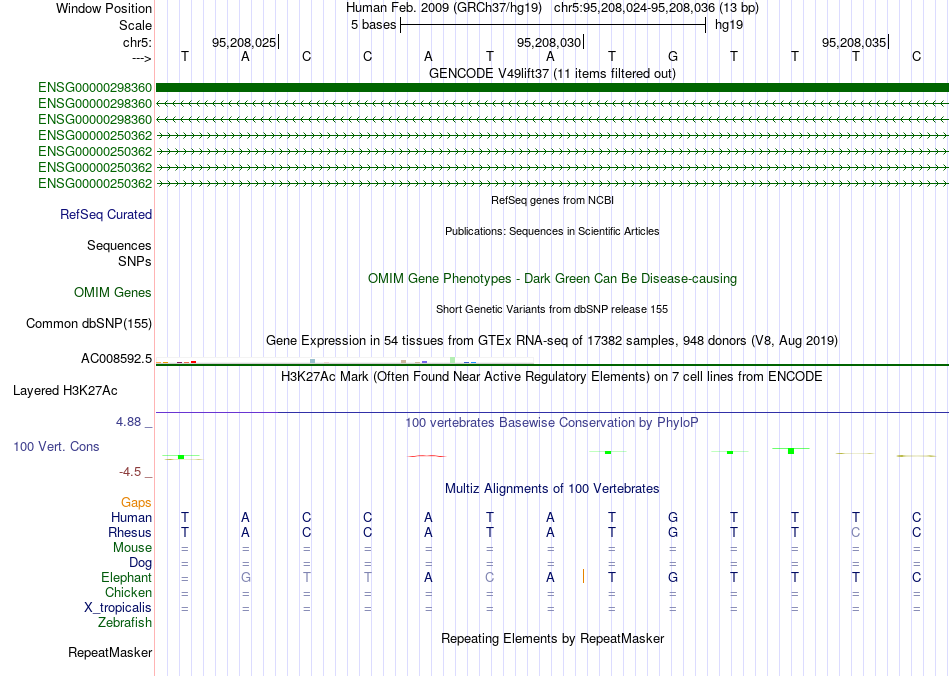Click the Mouse species label
Image resolution: width=950 pixels, height=676 pixels.
point(132,548)
